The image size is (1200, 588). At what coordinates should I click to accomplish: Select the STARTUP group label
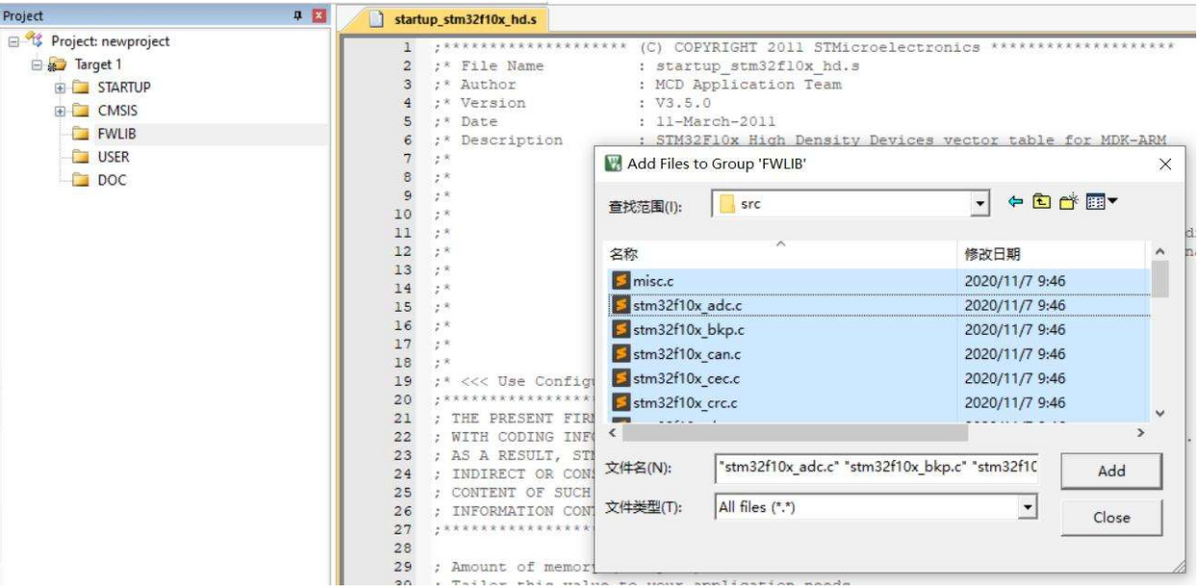124,88
